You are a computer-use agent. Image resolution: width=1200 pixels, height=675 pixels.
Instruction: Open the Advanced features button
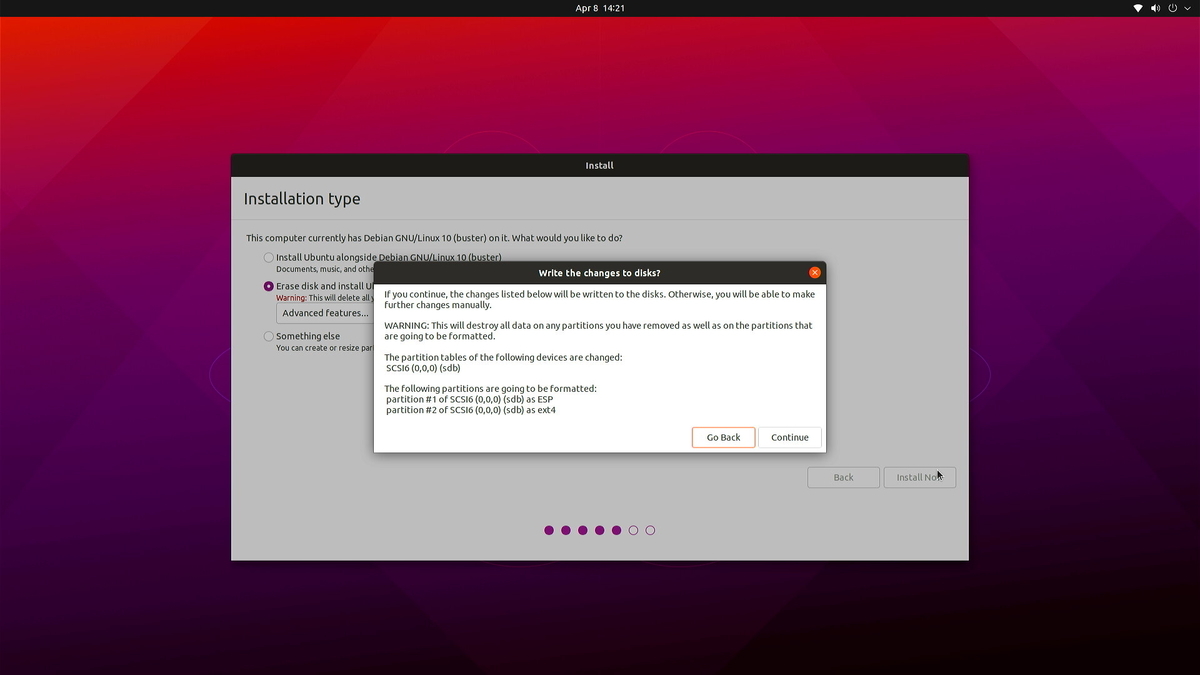(x=325, y=313)
